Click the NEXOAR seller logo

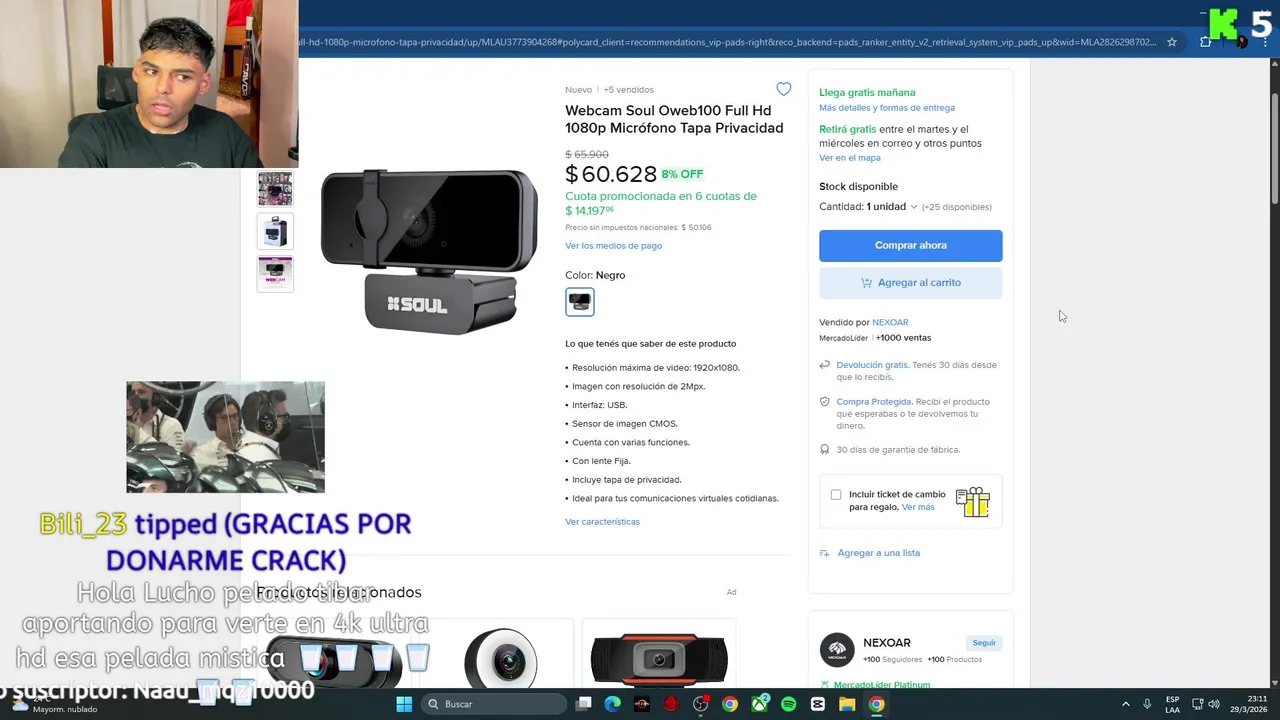837,650
